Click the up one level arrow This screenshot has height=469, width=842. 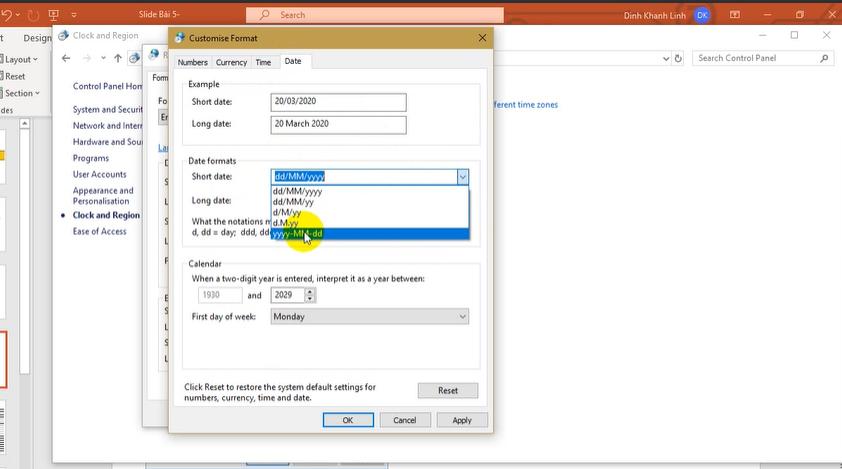click(x=117, y=58)
